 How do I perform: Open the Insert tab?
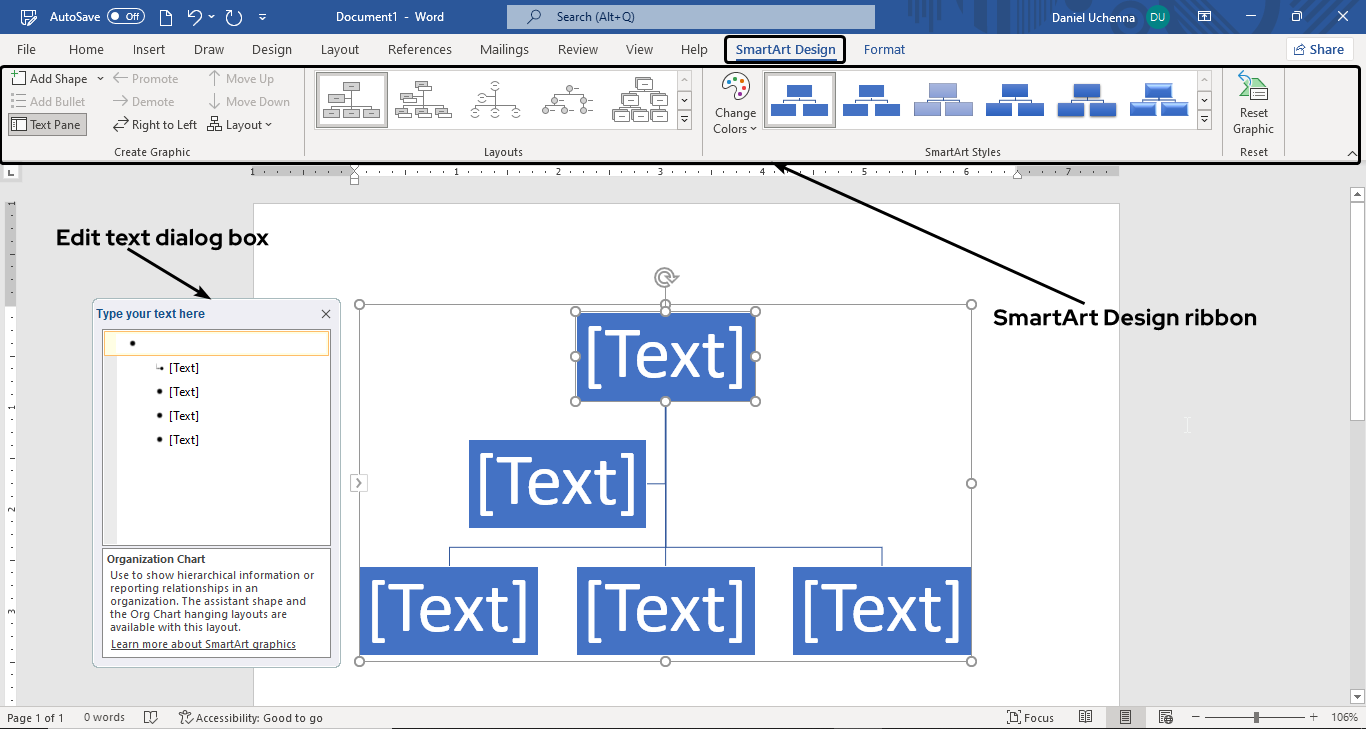point(149,49)
